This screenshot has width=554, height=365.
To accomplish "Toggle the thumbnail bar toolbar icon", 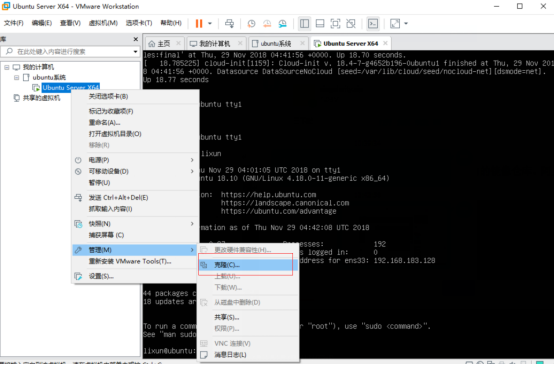I will 320,24.
